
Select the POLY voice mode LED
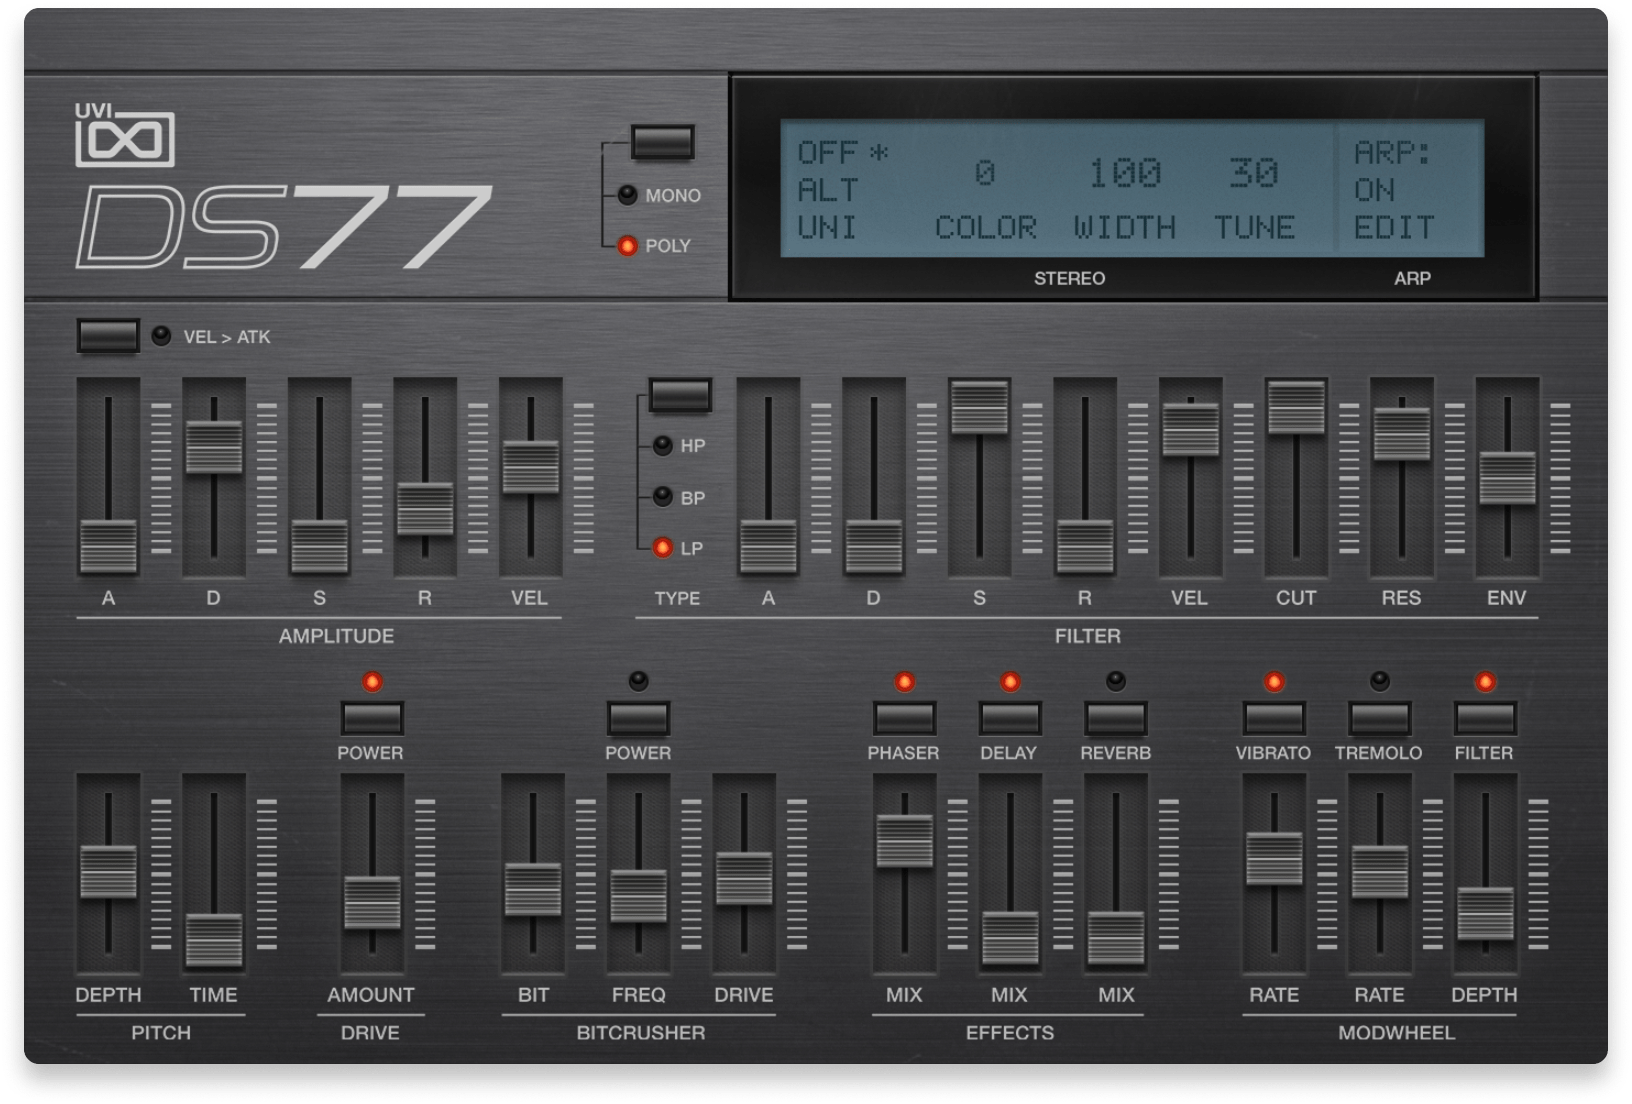[627, 245]
